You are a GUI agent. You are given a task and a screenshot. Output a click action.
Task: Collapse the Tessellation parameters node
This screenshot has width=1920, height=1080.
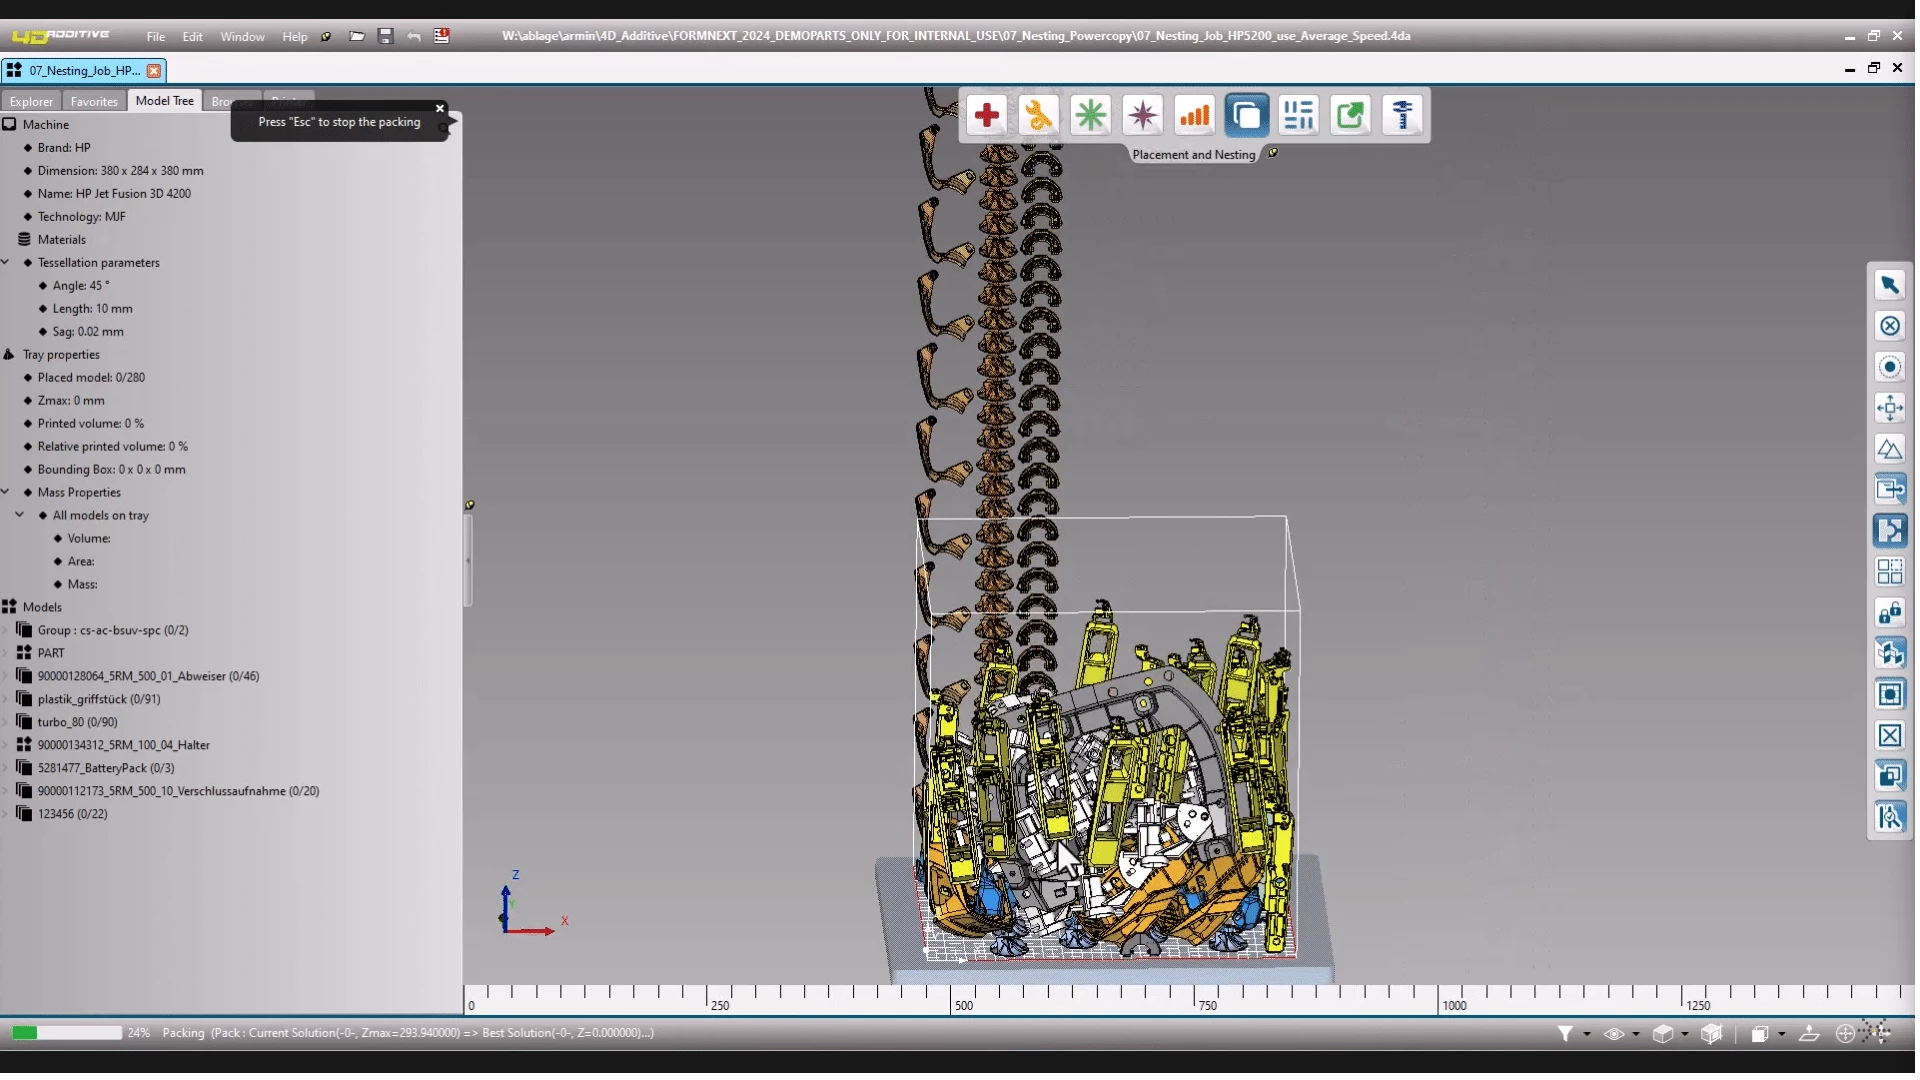(6, 262)
